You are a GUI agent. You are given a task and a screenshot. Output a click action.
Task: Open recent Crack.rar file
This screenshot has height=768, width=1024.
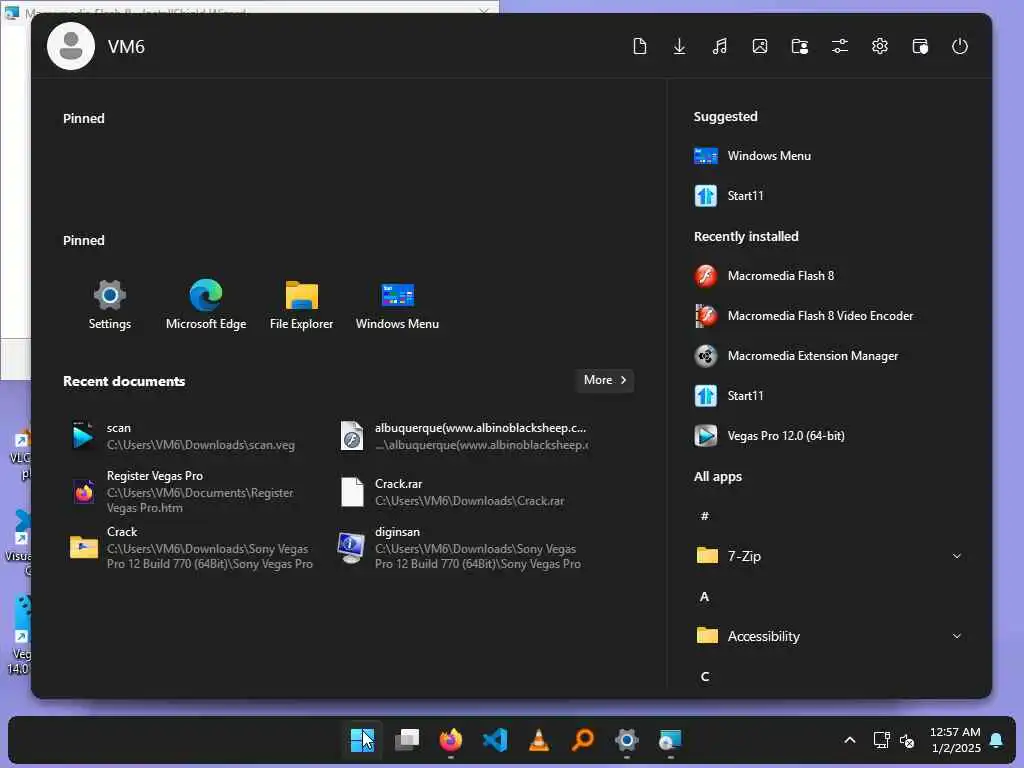pos(452,492)
